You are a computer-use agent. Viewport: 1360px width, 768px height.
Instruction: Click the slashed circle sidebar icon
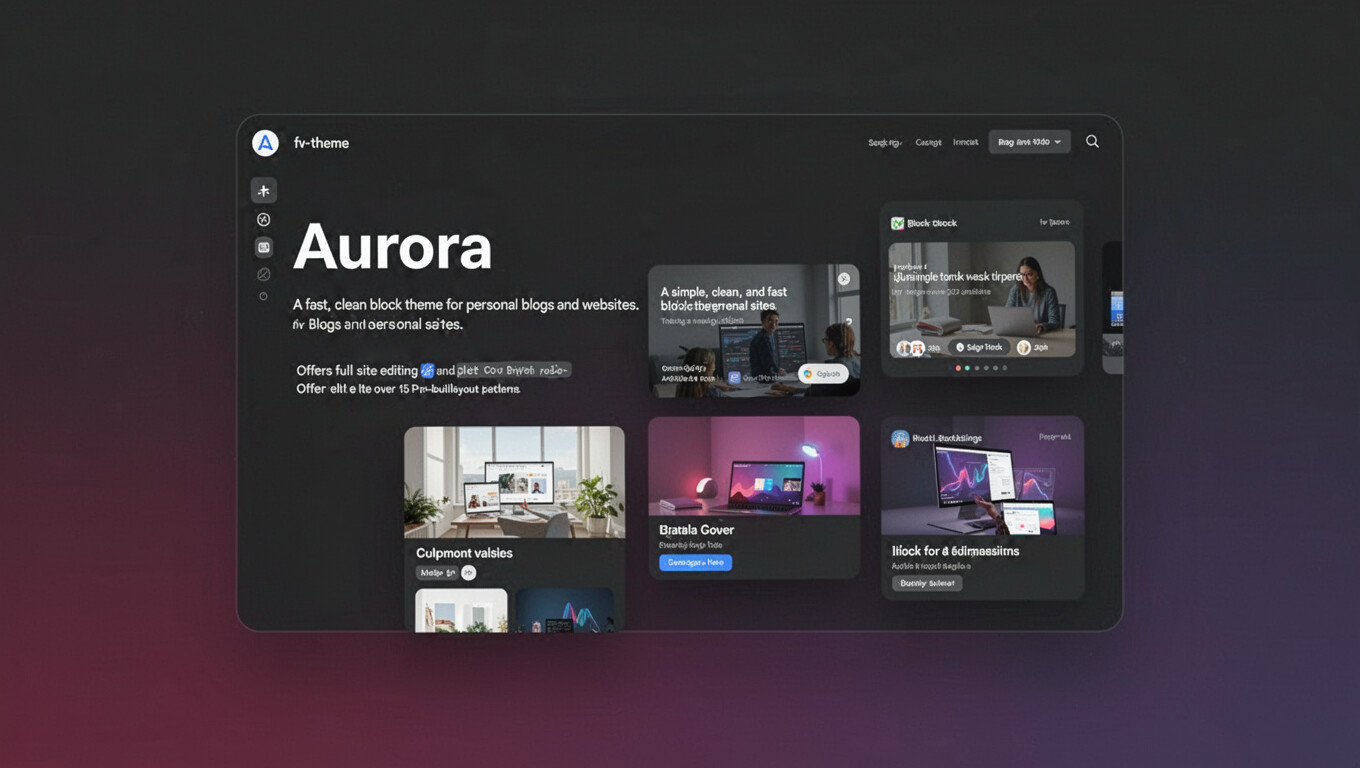(x=264, y=274)
